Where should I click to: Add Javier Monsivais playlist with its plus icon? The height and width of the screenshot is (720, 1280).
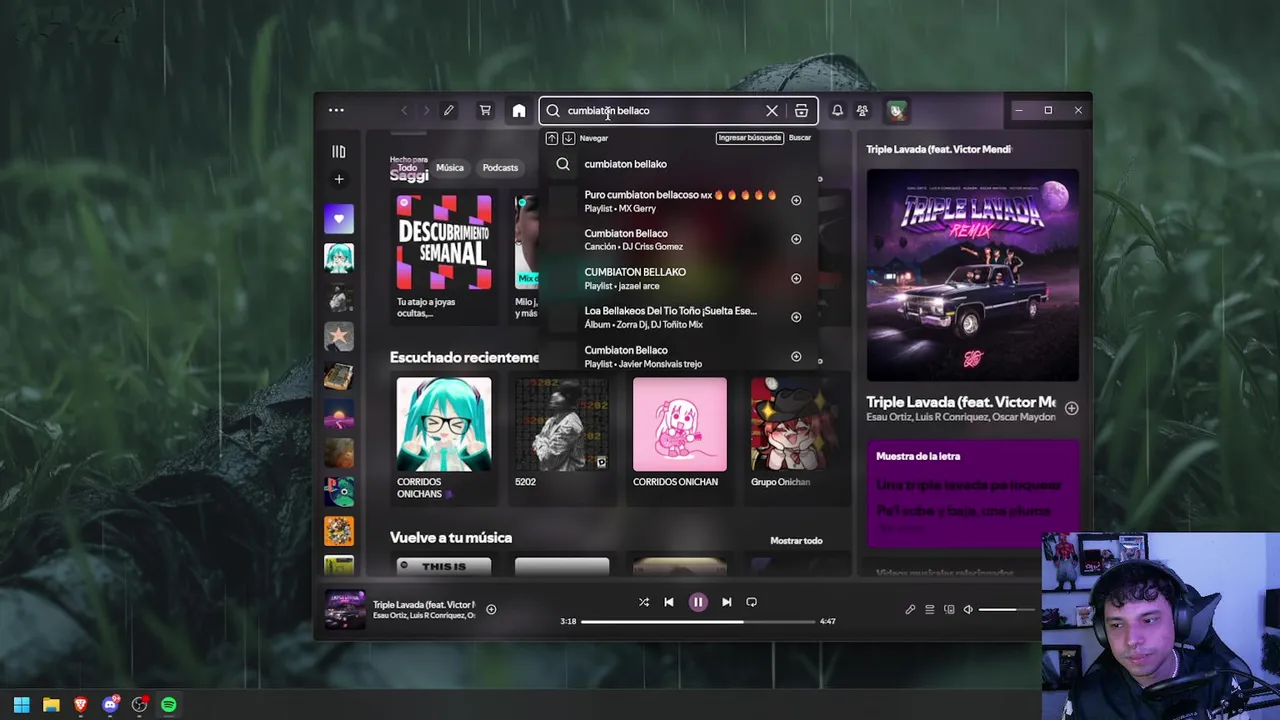pyautogui.click(x=796, y=356)
